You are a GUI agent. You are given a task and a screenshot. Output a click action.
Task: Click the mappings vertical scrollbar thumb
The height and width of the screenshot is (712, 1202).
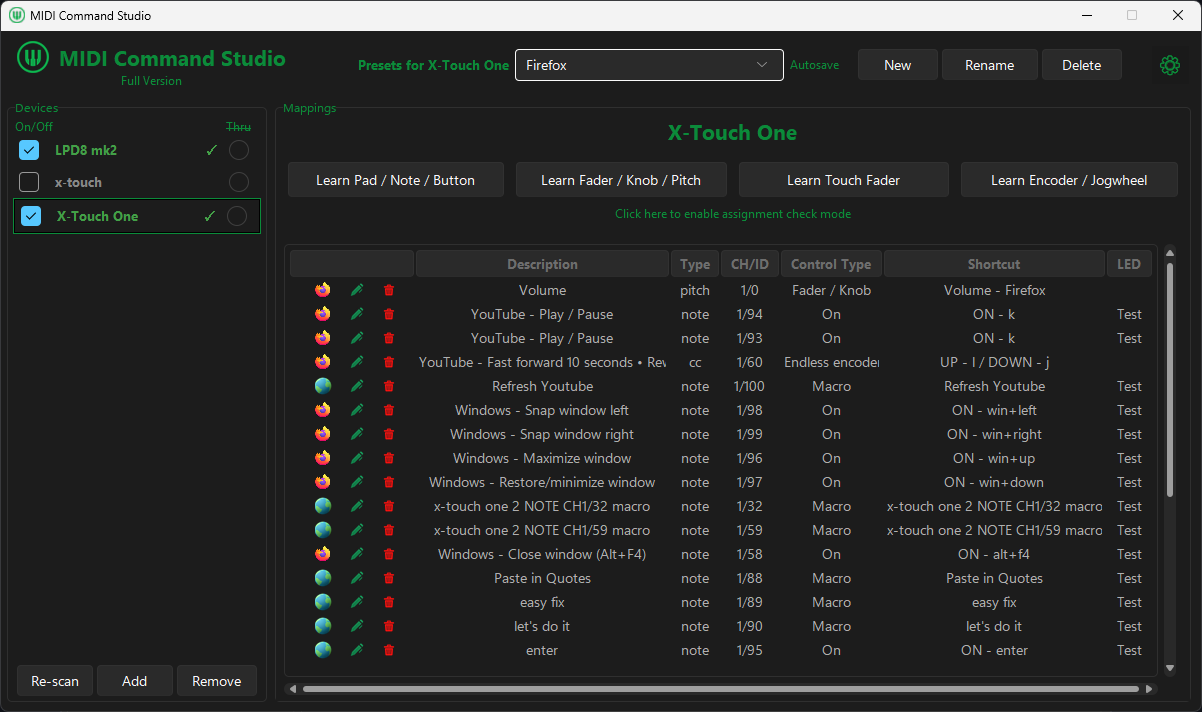(x=1170, y=380)
